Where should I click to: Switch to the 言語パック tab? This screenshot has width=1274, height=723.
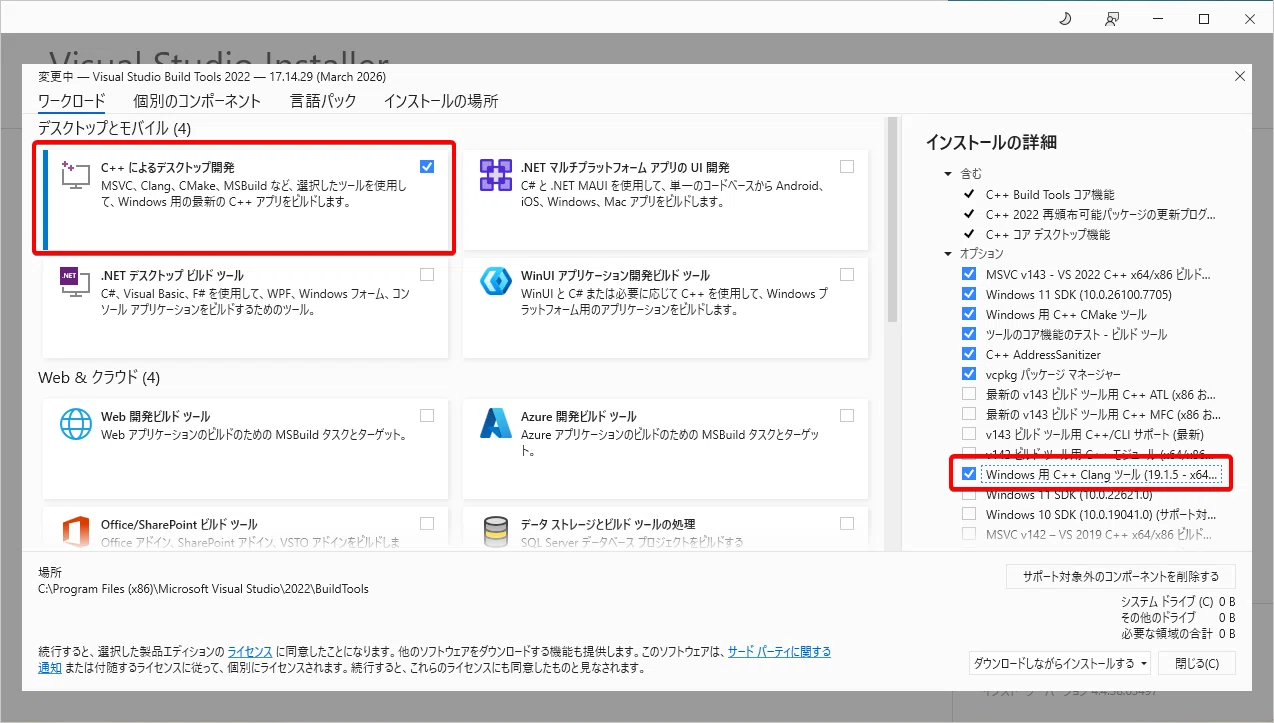tap(323, 101)
